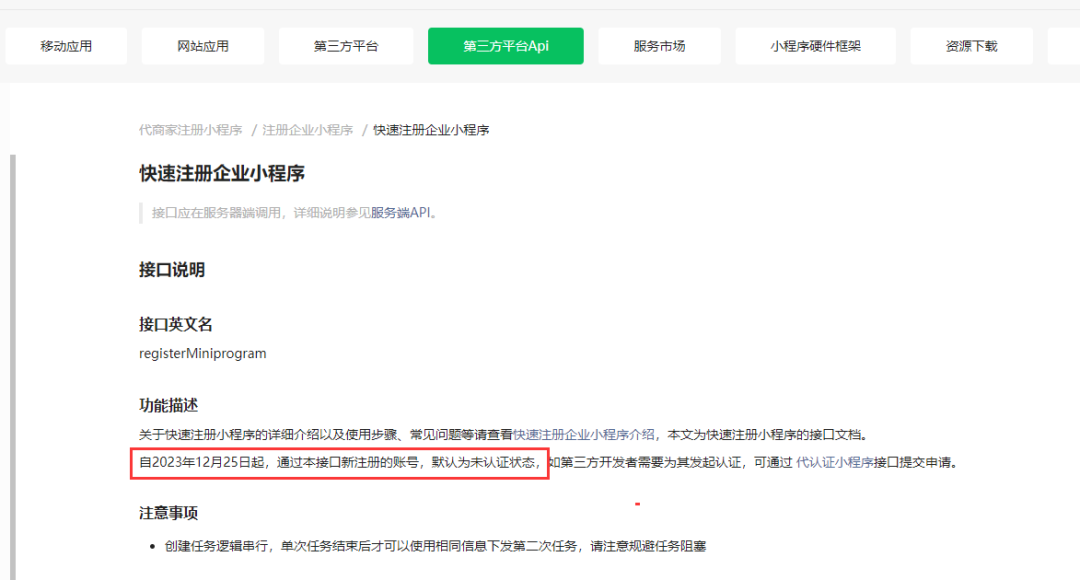1080x580 pixels.
Task: Navigate to the 注册企业小程序 breadcrumb
Action: point(307,130)
